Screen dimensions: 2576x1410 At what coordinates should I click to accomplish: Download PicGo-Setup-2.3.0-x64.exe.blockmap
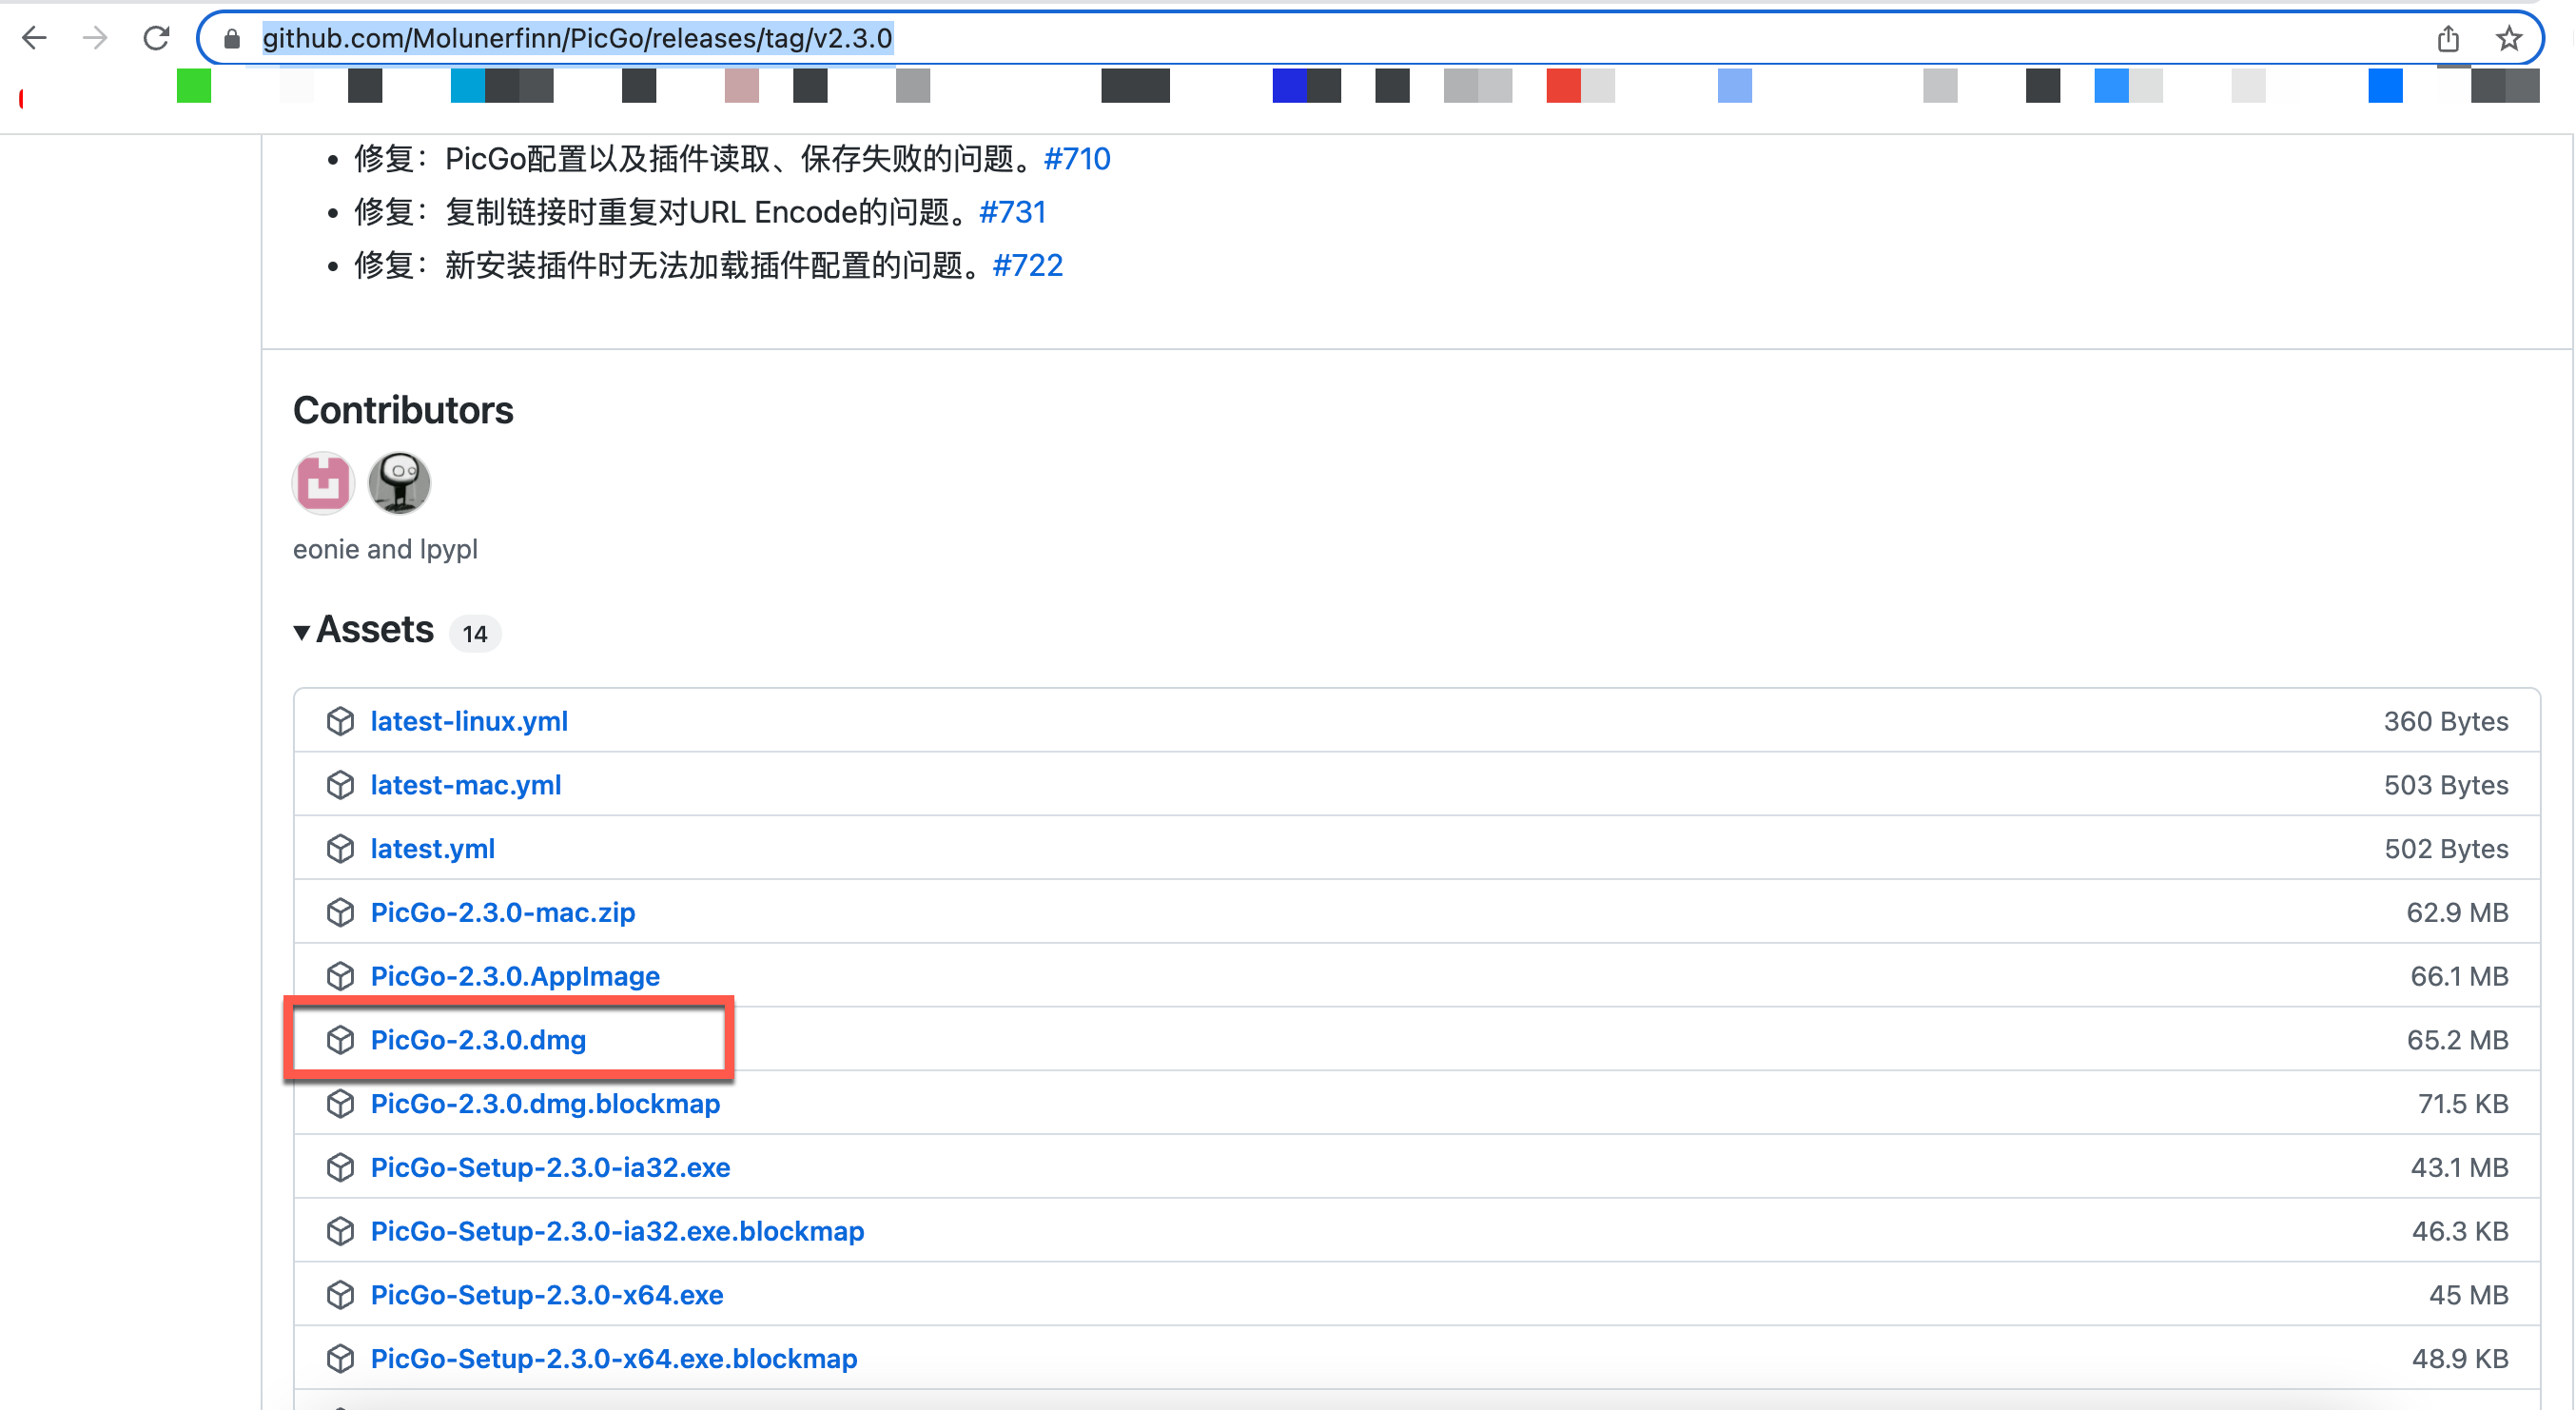[x=614, y=1358]
